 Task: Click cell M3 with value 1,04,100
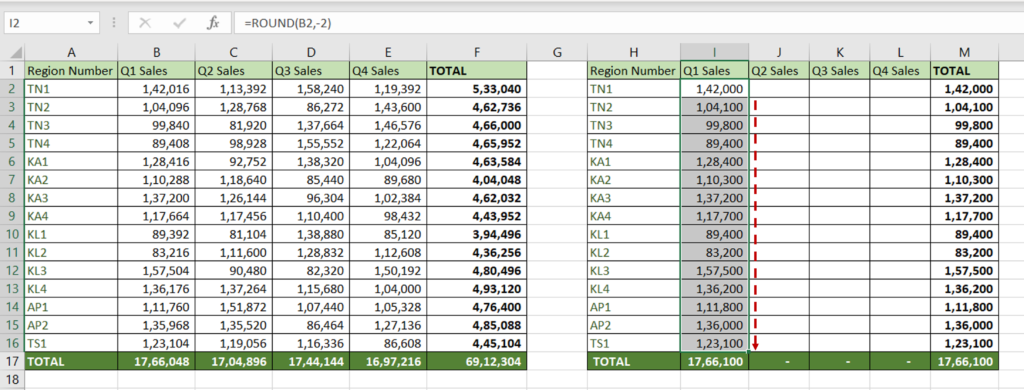(965, 107)
